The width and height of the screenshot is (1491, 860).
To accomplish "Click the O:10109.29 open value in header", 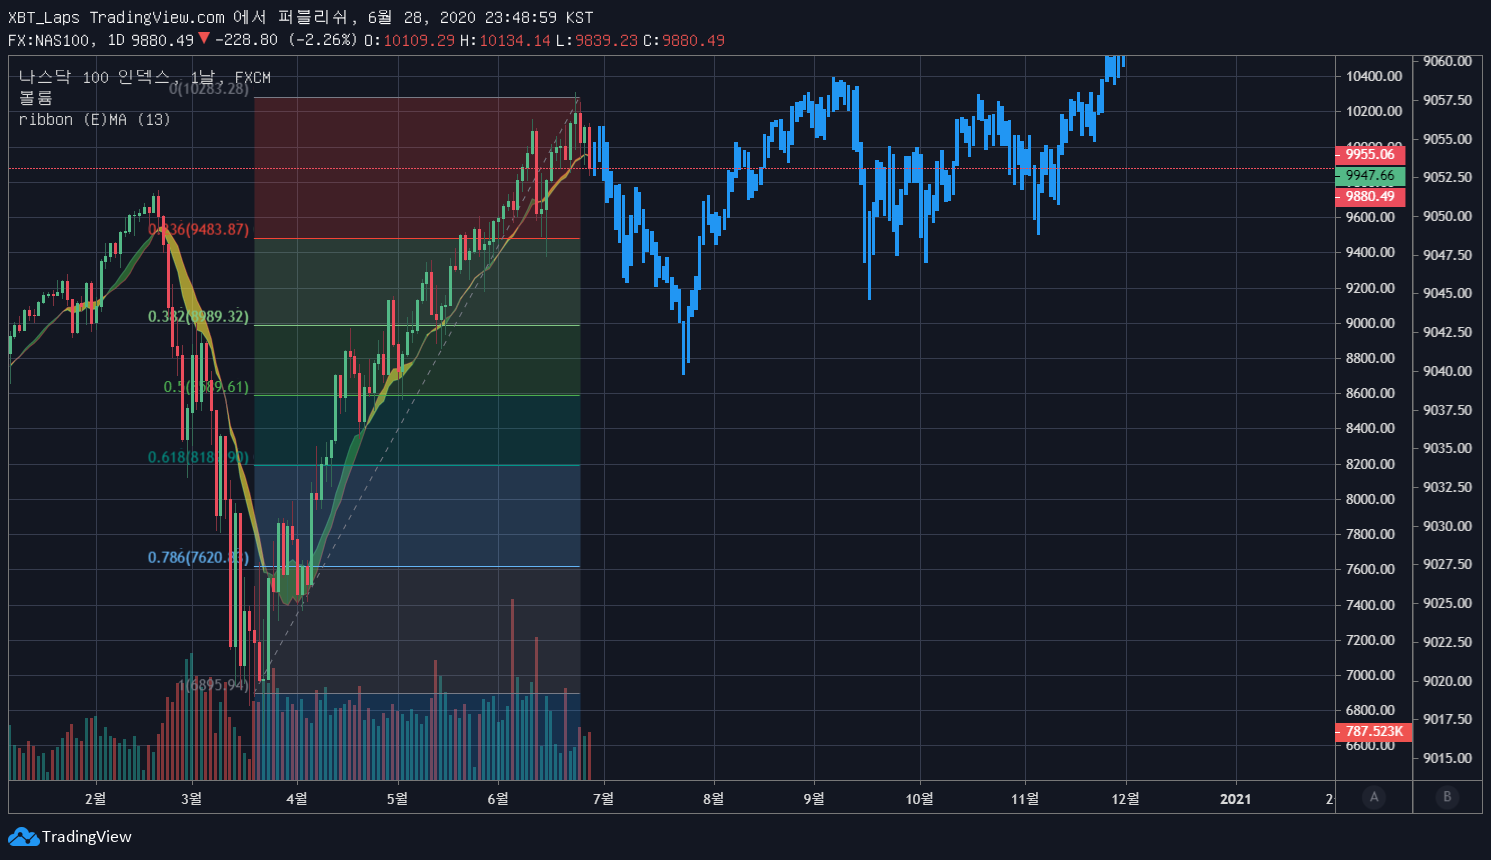I will coord(409,40).
